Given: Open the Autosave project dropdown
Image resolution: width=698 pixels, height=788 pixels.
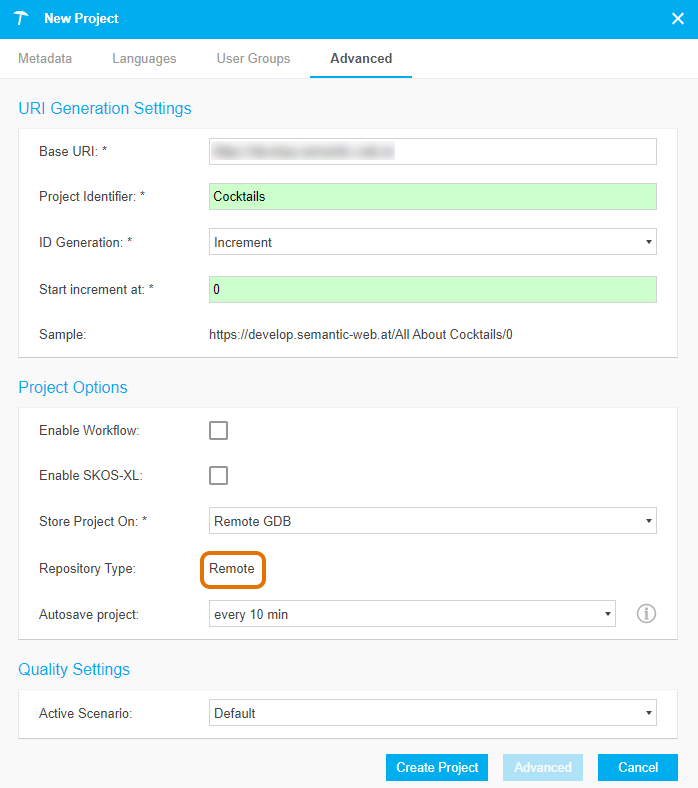Looking at the screenshot, I should click(412, 614).
